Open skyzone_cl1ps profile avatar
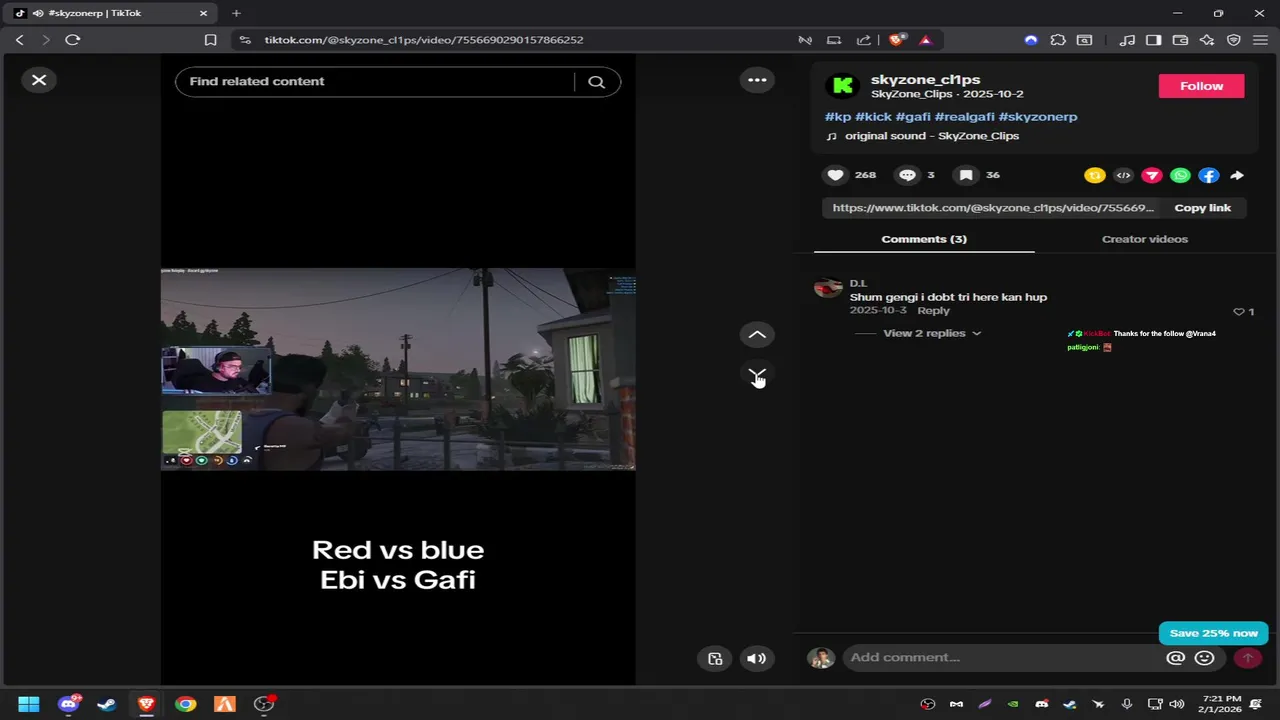 tap(843, 86)
